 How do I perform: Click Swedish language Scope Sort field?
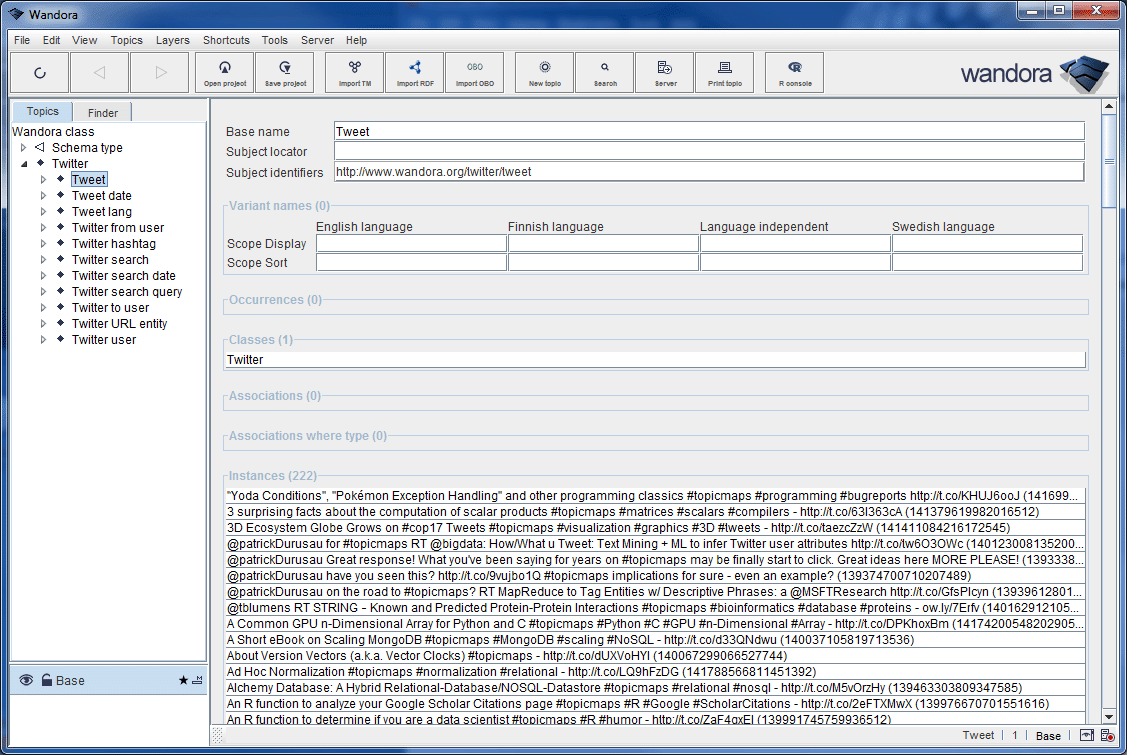coord(988,262)
